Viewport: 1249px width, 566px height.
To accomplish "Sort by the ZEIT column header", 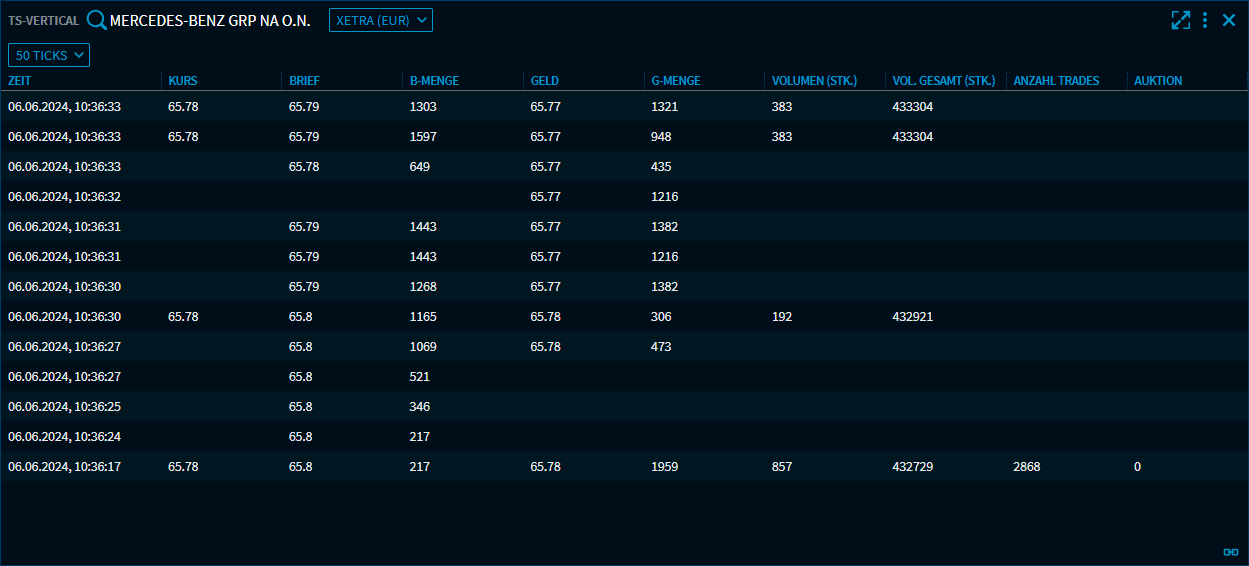I will tap(20, 81).
